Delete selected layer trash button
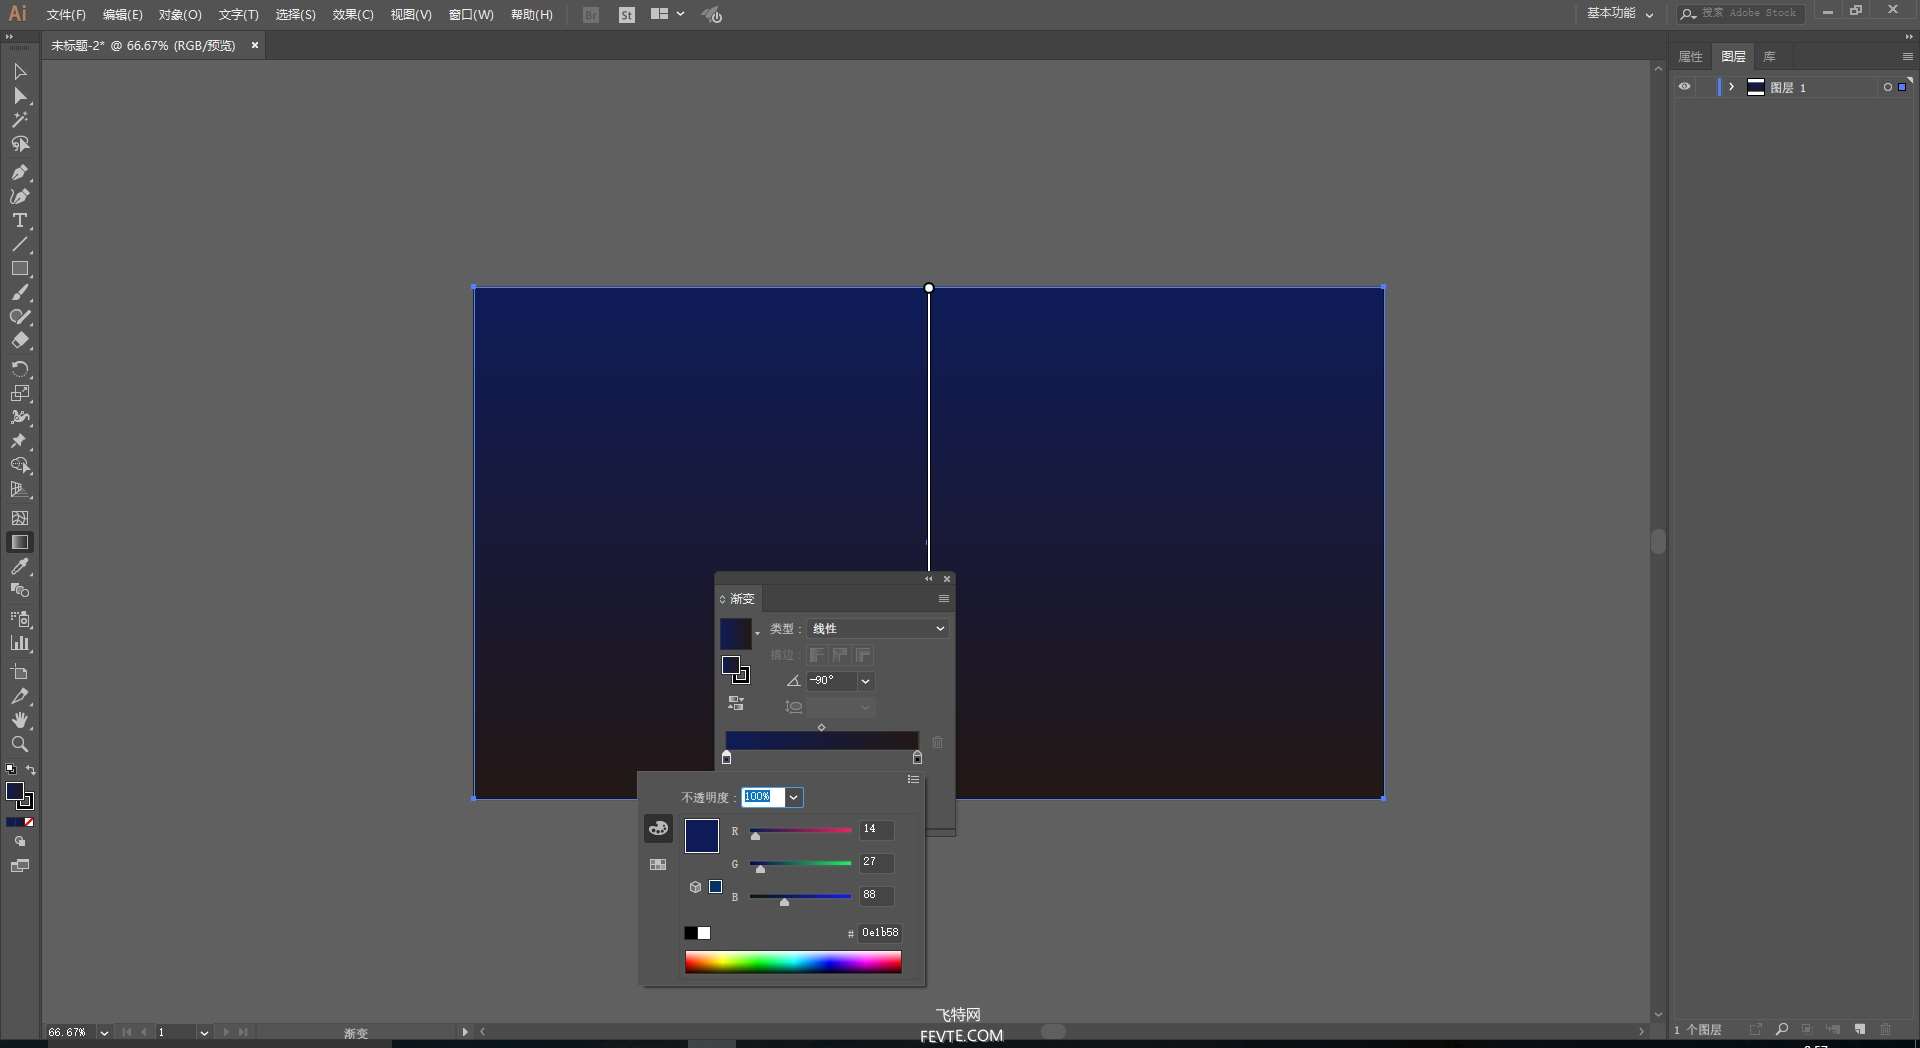Viewport: 1920px width, 1048px height. pyautogui.click(x=1885, y=1029)
